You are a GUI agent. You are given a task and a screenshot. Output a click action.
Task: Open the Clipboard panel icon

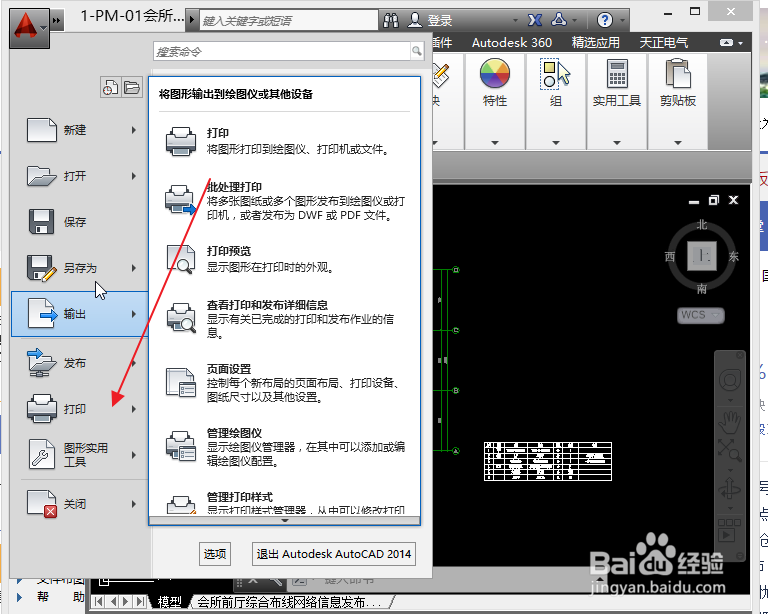678,73
